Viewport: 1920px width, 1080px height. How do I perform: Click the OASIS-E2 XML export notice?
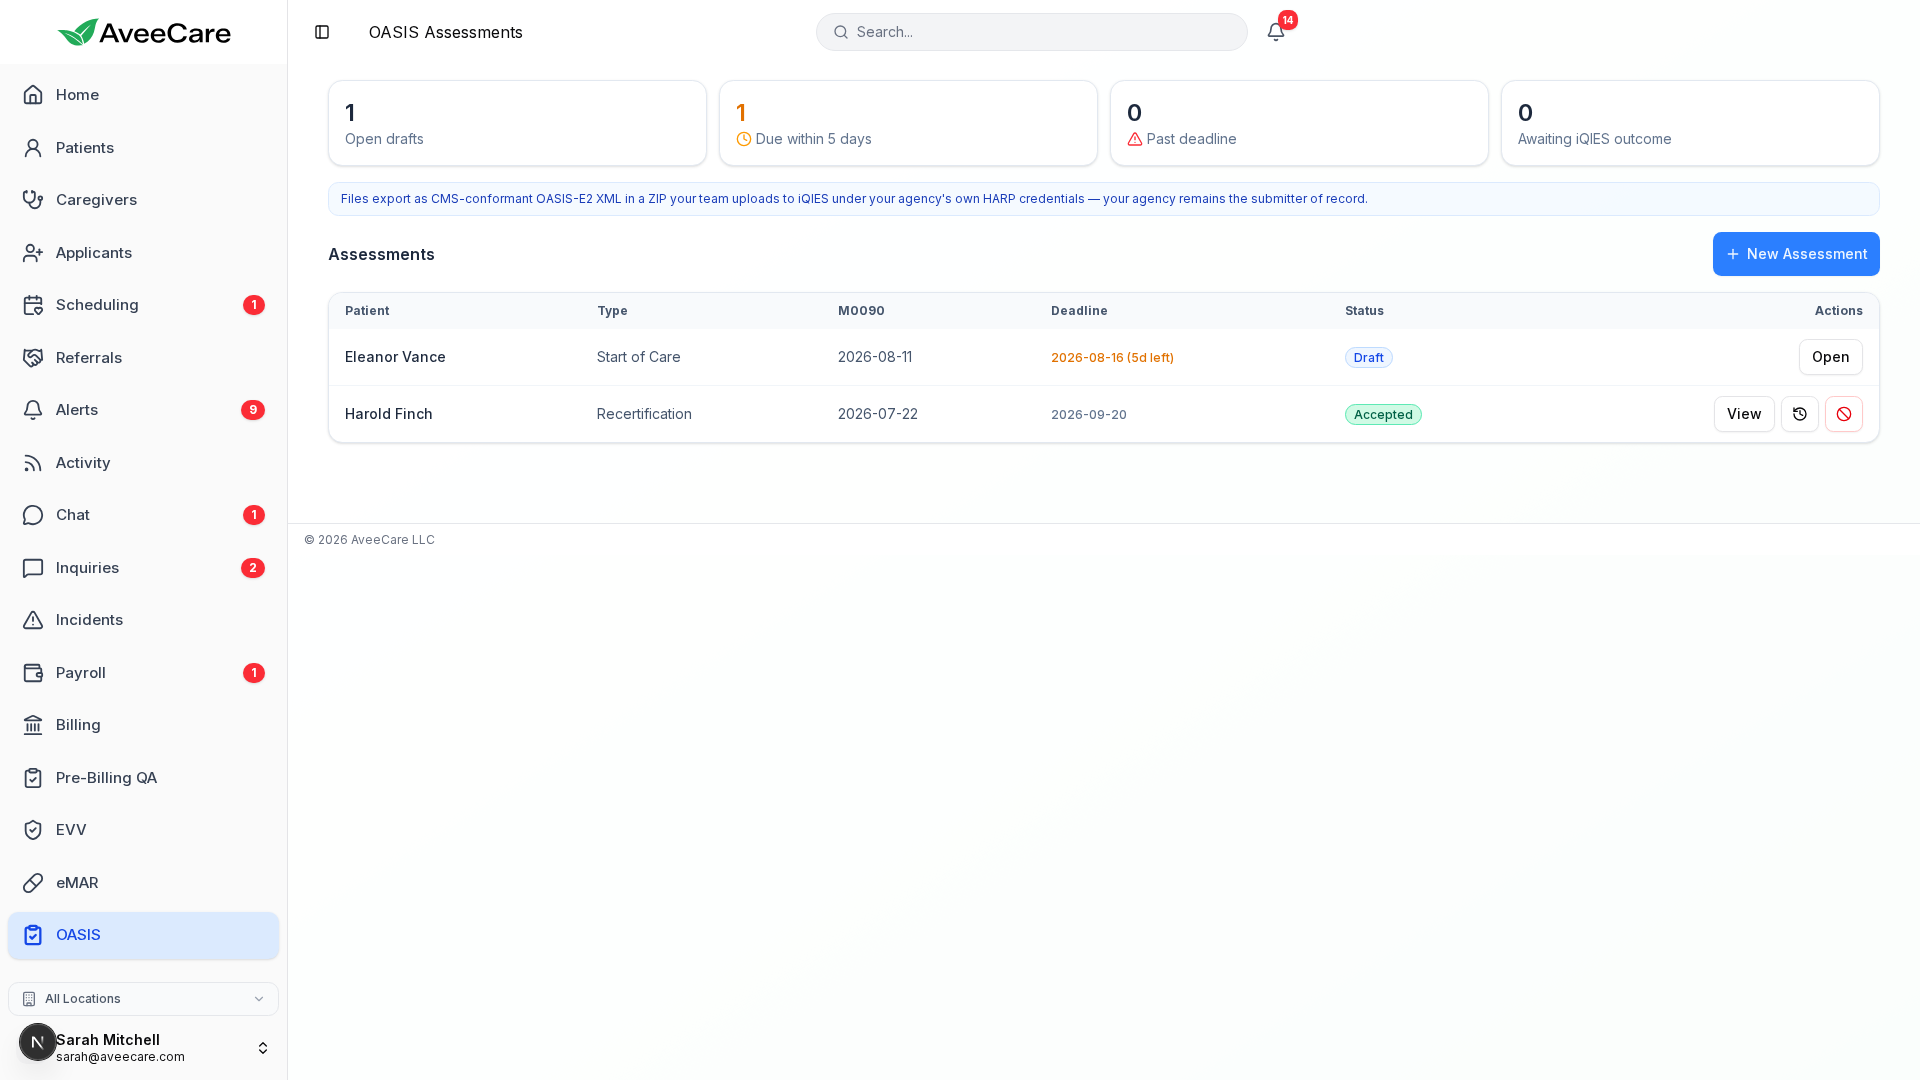pyautogui.click(x=1104, y=199)
